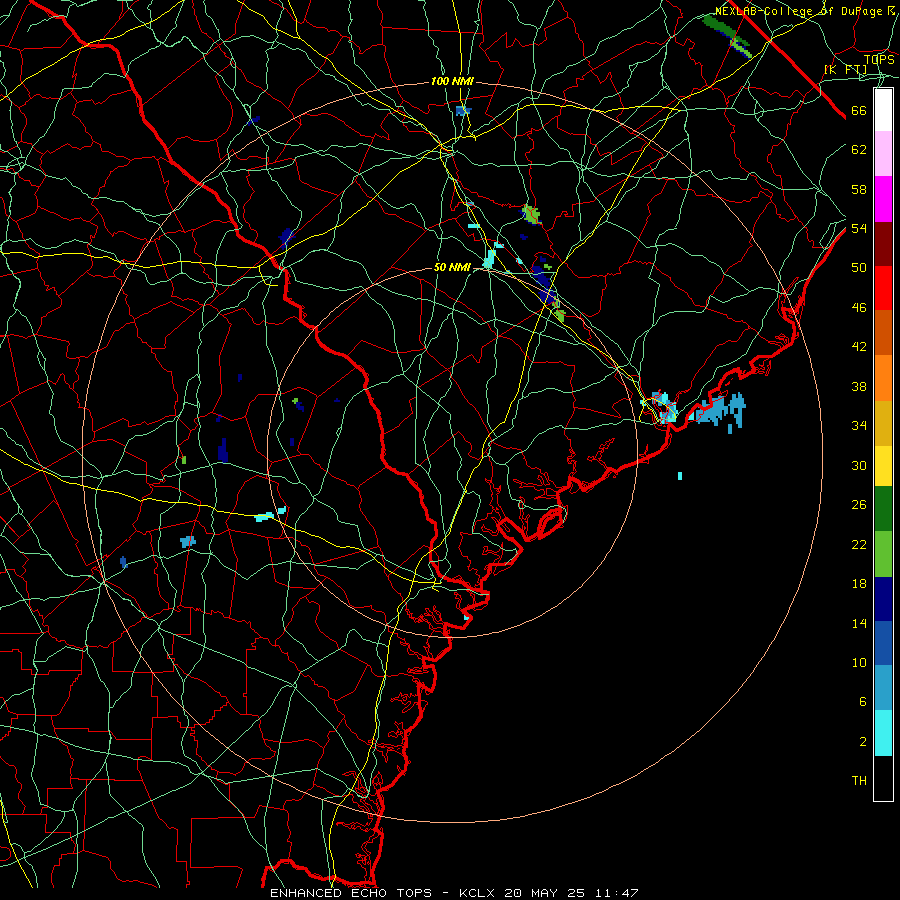Click the '14' legend value label
The height and width of the screenshot is (900, 900).
pos(859,623)
